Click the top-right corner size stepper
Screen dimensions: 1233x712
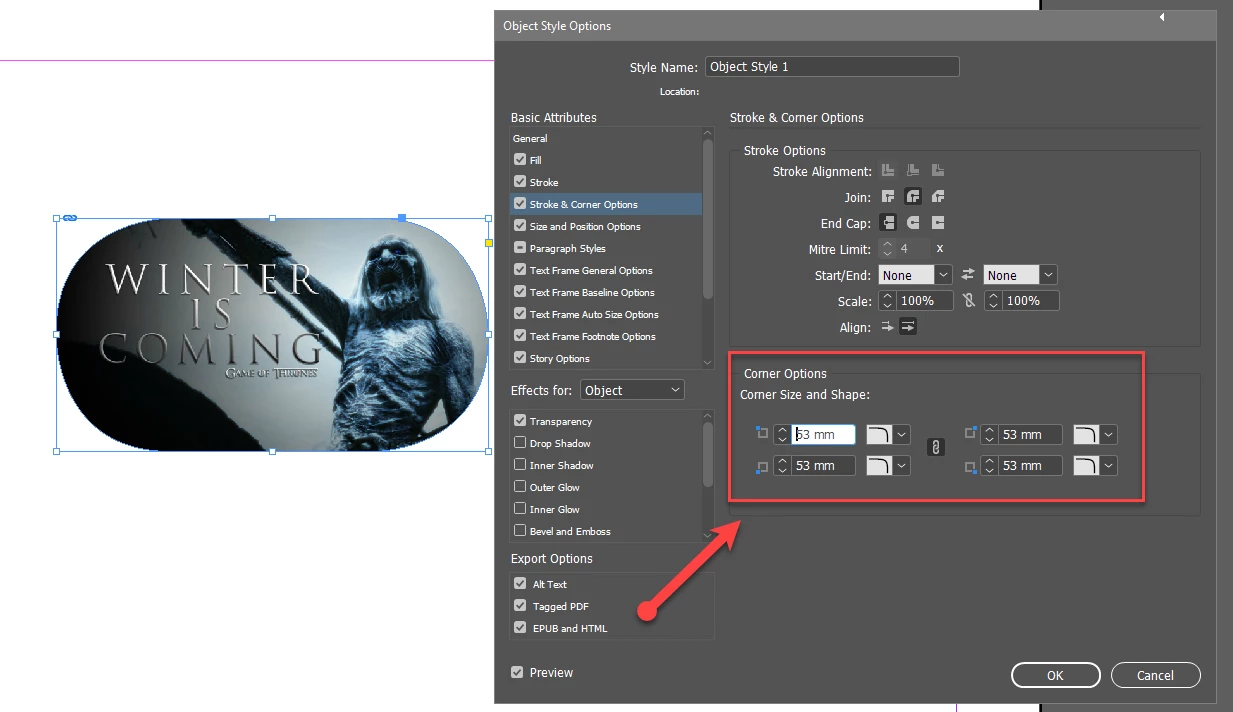(989, 434)
